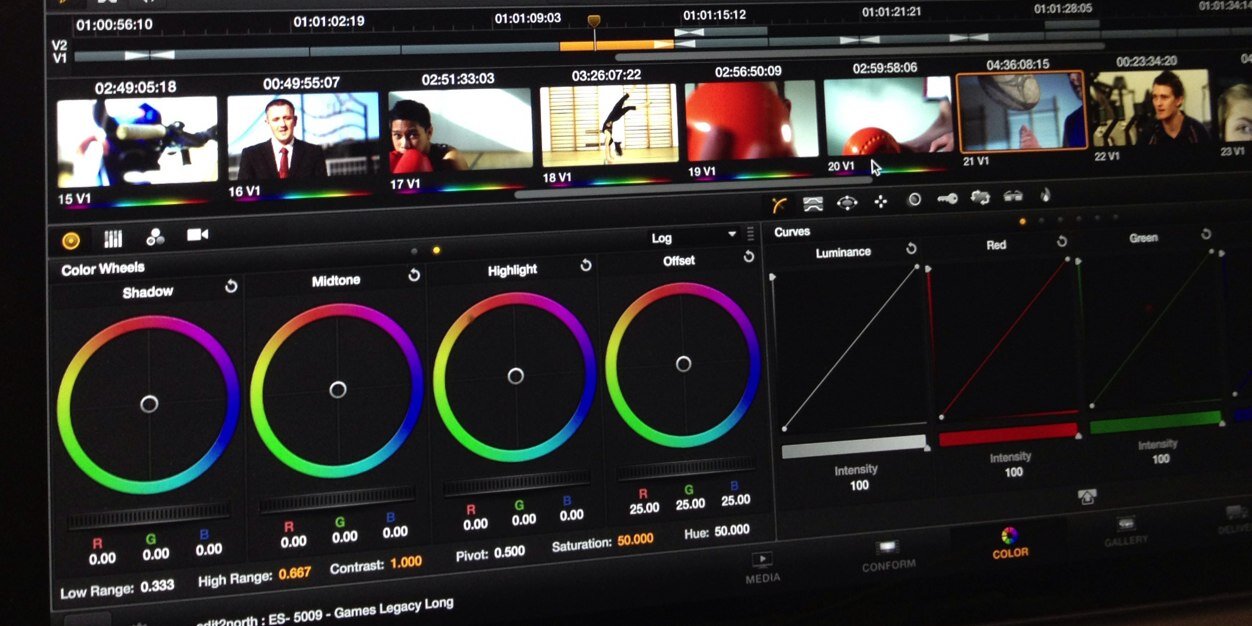Adjust the Midtone master jog wheel
The height and width of the screenshot is (626, 1252).
(x=337, y=498)
